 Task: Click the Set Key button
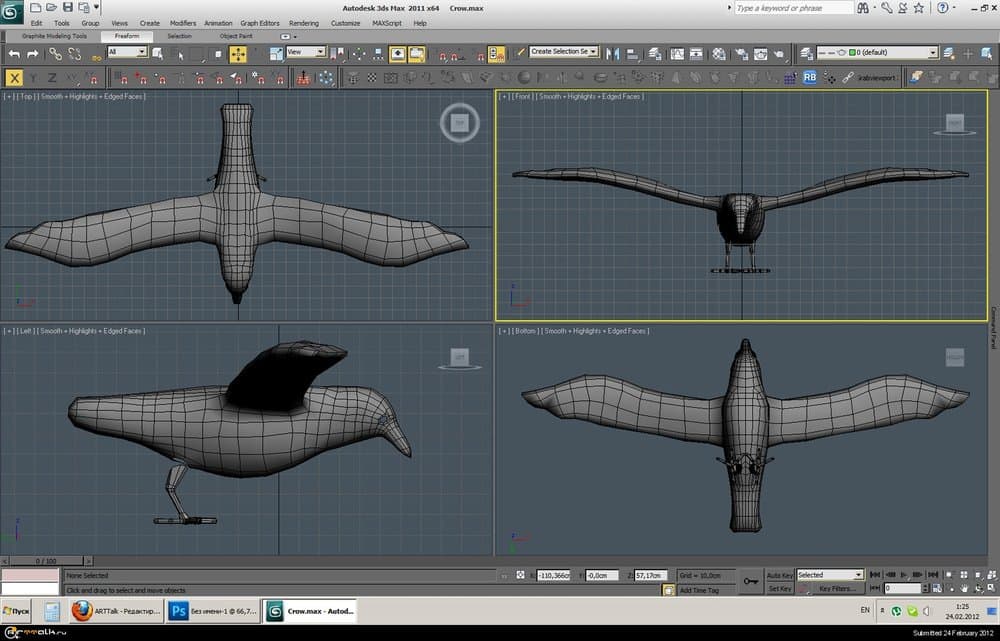click(x=780, y=589)
